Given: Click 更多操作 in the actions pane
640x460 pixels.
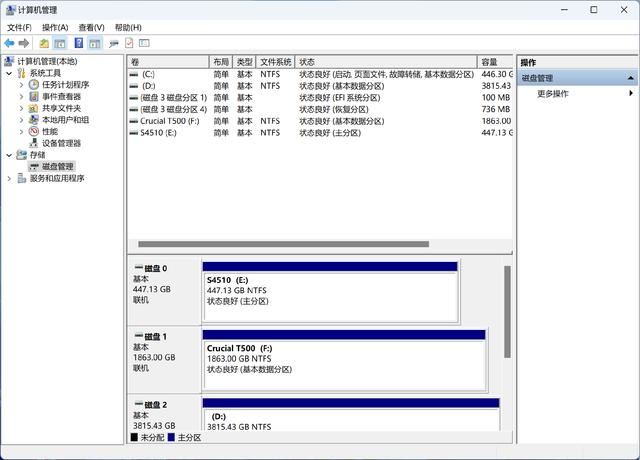Looking at the screenshot, I should tap(553, 93).
